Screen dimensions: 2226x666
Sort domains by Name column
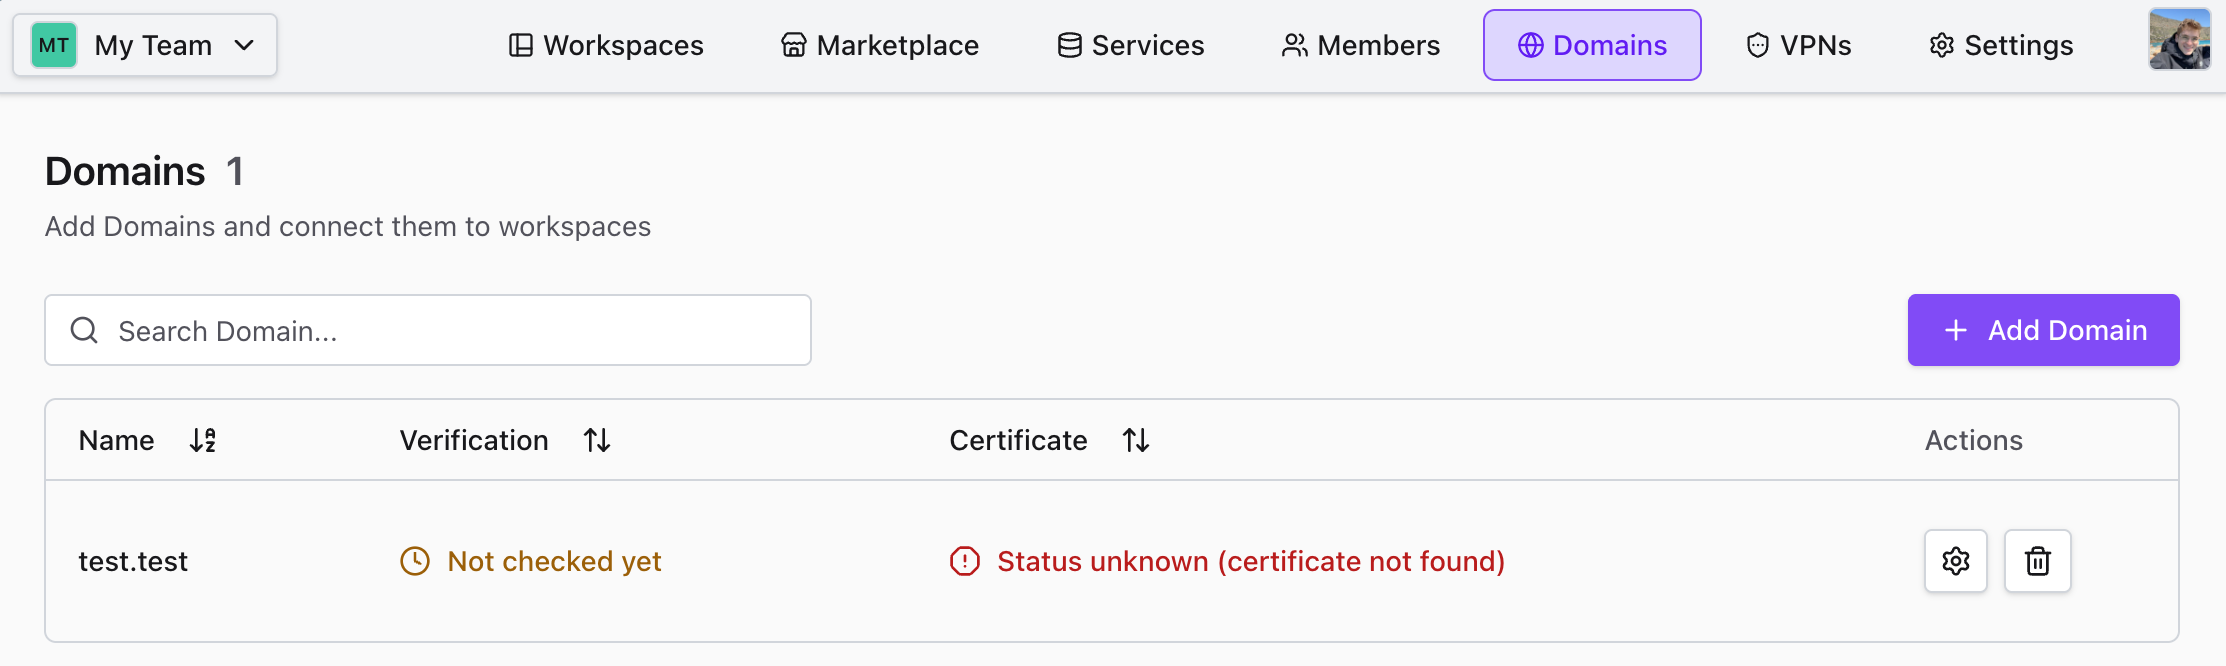(x=203, y=440)
